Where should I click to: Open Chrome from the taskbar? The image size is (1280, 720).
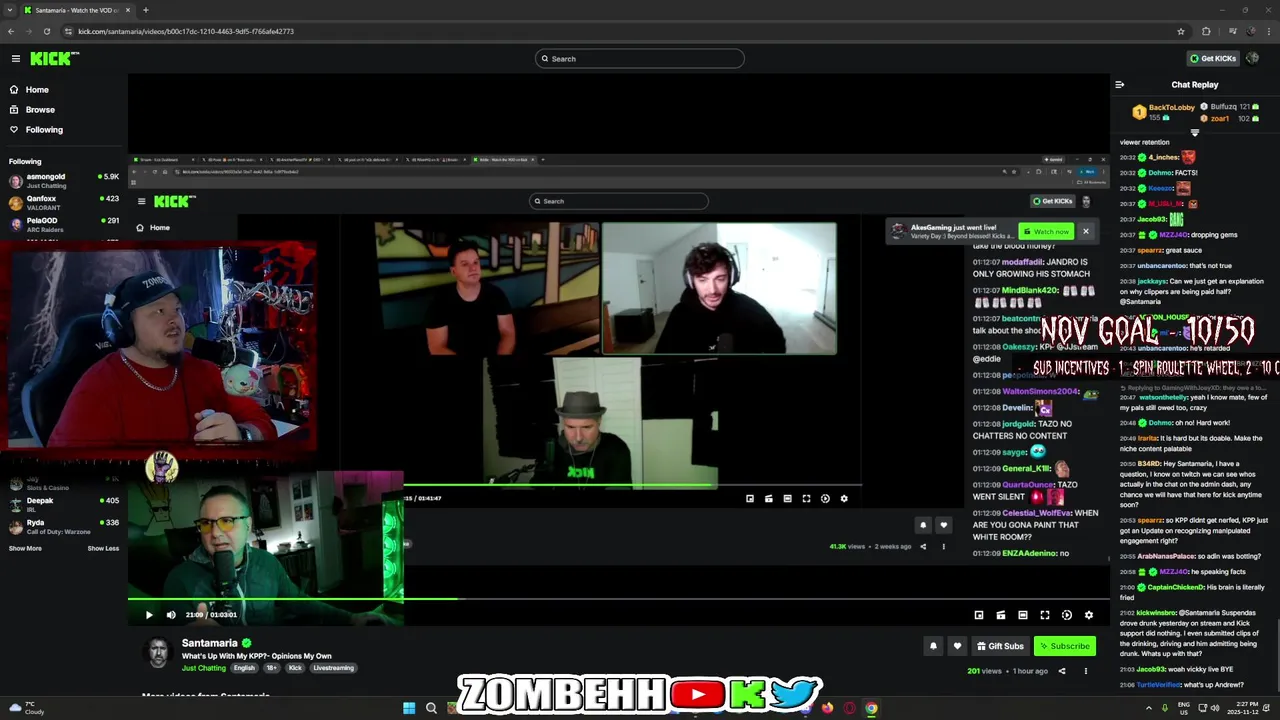pos(871,708)
